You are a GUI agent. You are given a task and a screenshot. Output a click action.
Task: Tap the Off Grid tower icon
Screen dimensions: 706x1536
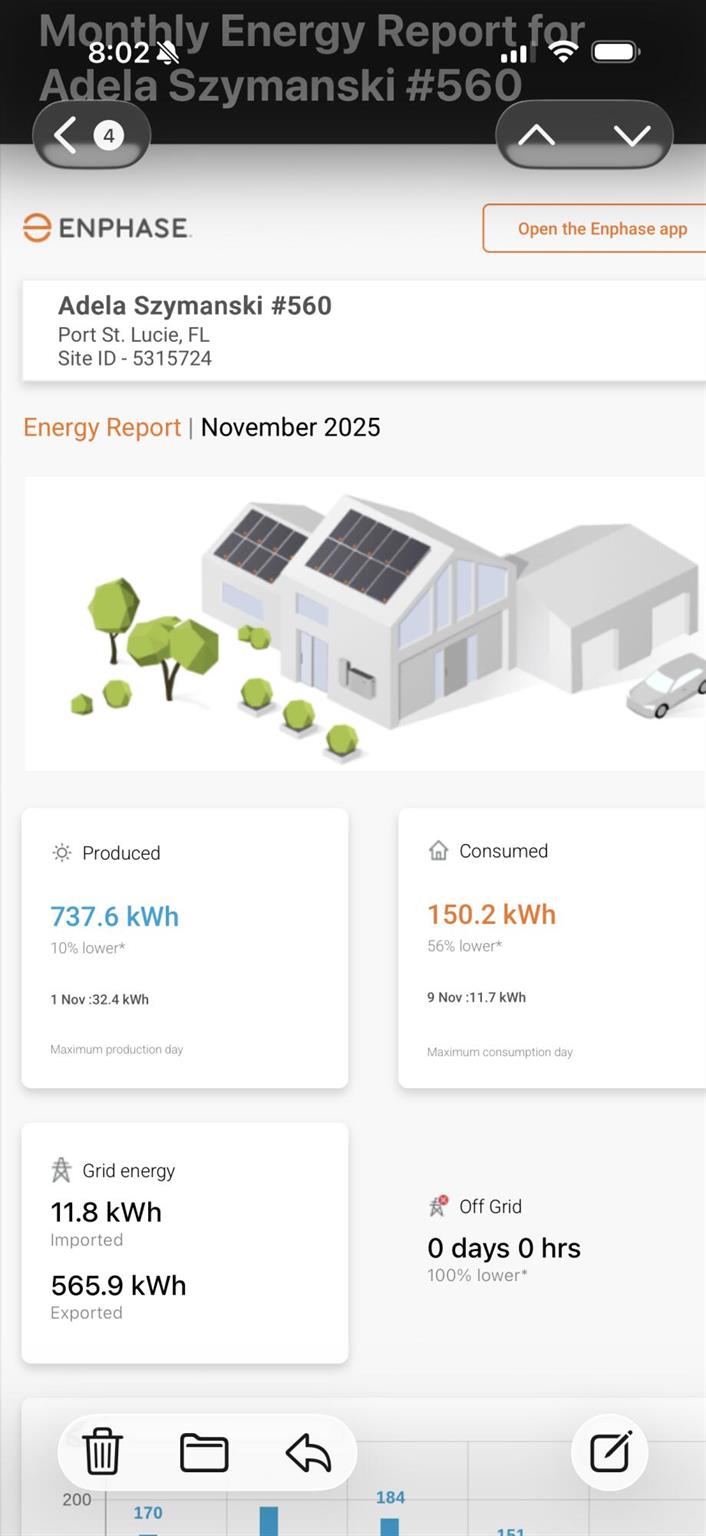click(x=438, y=1206)
